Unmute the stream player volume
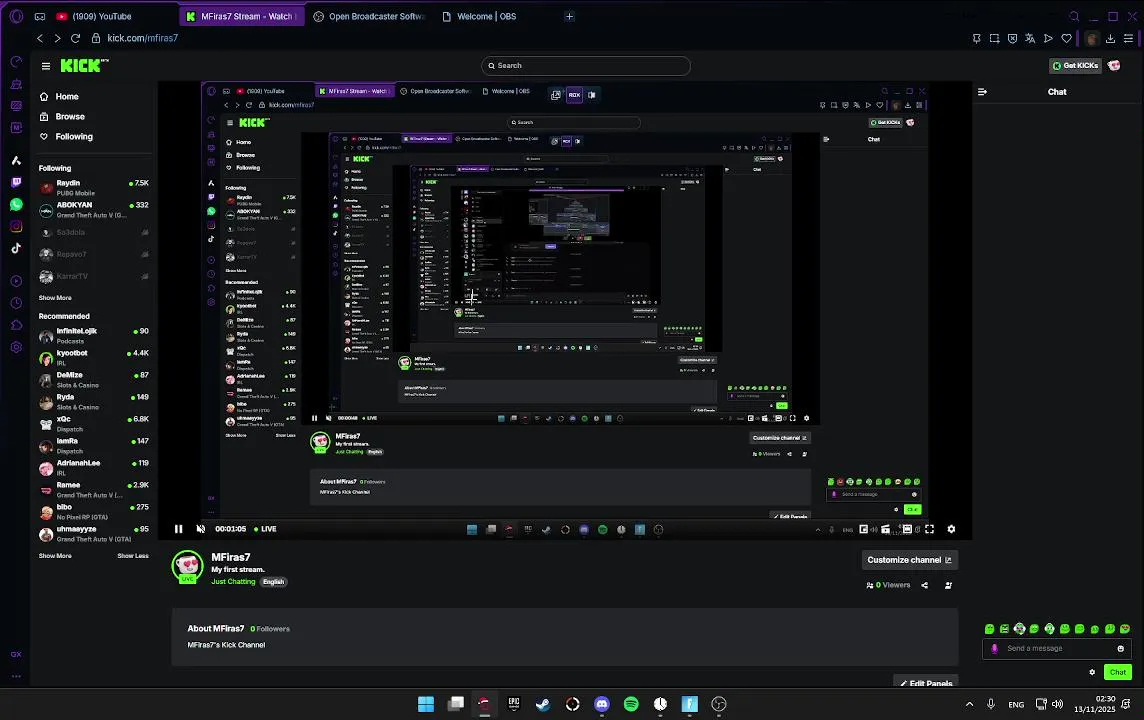The width and height of the screenshot is (1144, 720). coord(201,529)
